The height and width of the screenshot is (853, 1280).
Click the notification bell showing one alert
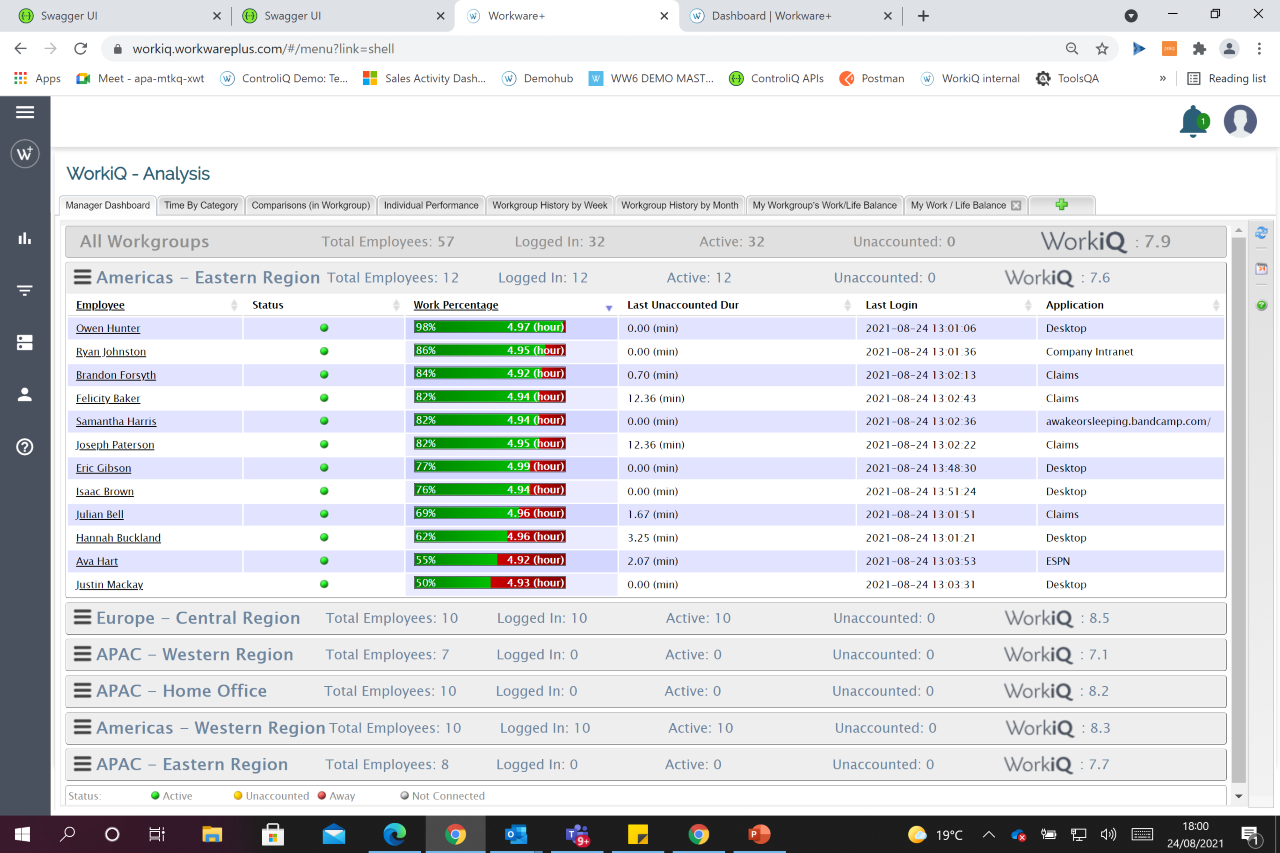point(1193,121)
